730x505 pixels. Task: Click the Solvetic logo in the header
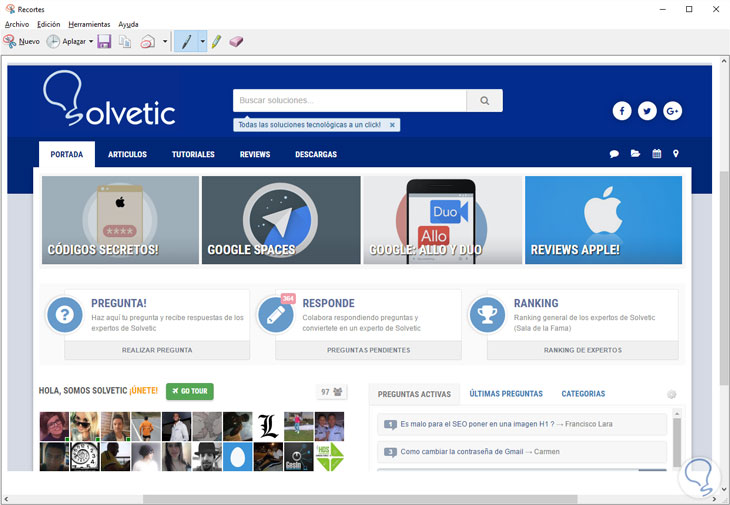pyautogui.click(x=109, y=98)
